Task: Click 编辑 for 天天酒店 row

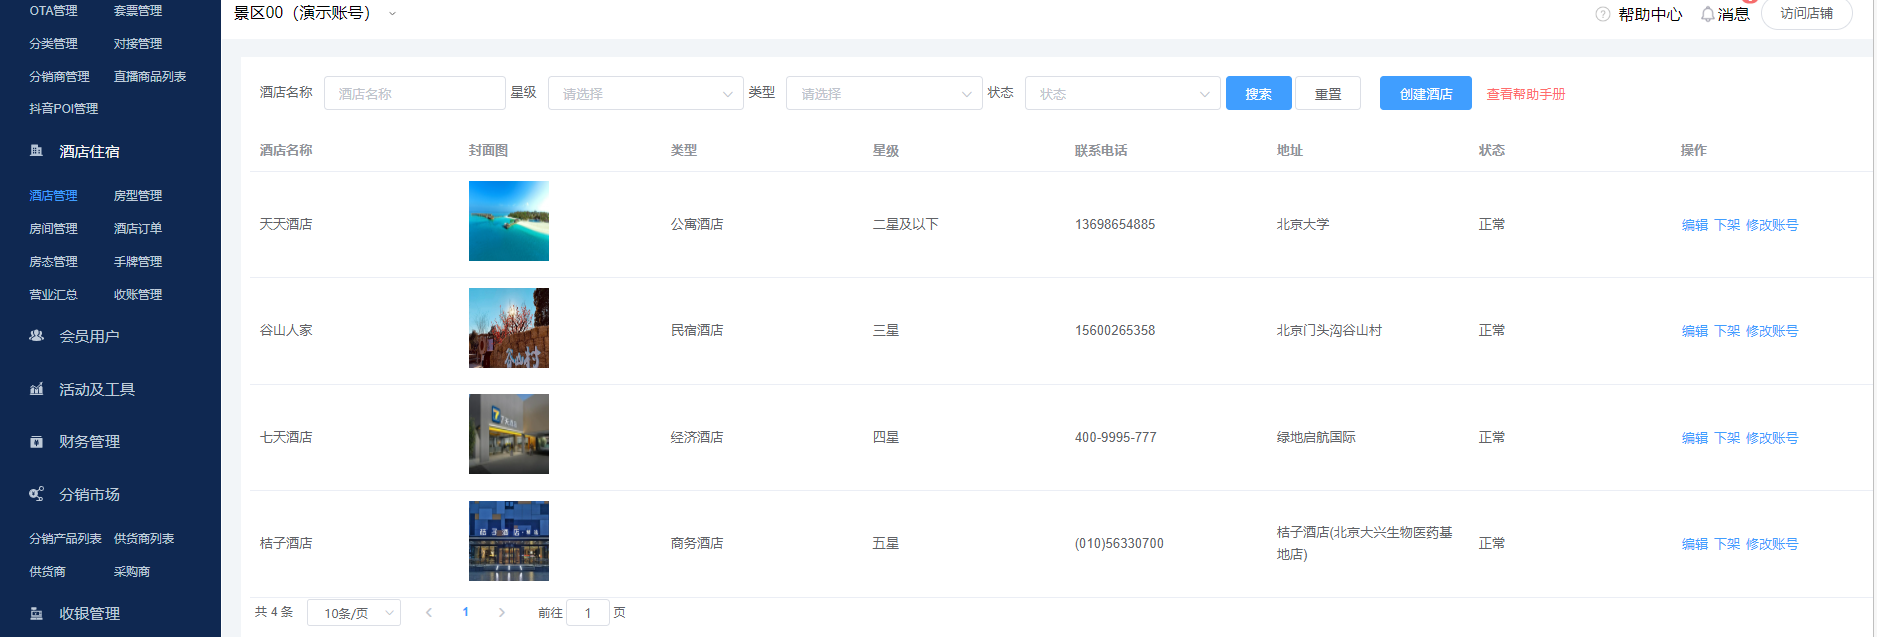Action: [1694, 225]
